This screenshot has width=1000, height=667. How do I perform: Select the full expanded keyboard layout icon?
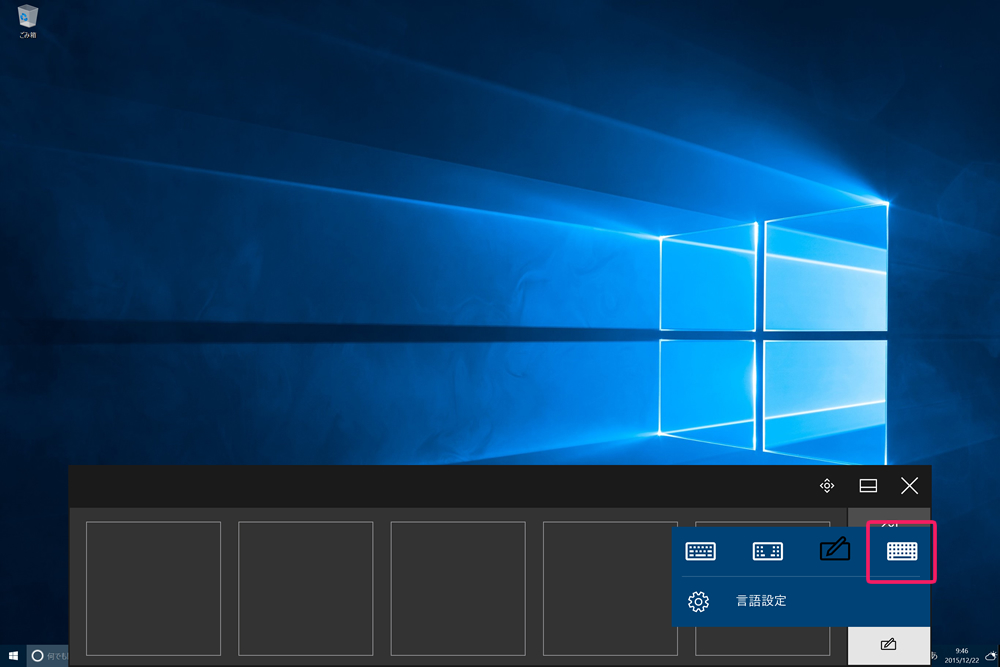click(902, 551)
